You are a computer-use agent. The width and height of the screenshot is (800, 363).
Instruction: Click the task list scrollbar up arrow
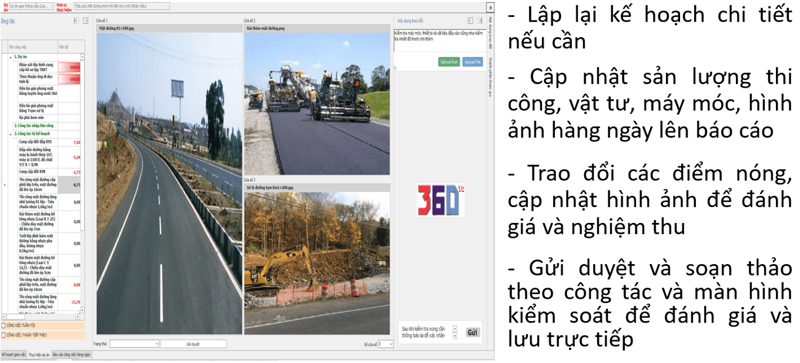(83, 57)
